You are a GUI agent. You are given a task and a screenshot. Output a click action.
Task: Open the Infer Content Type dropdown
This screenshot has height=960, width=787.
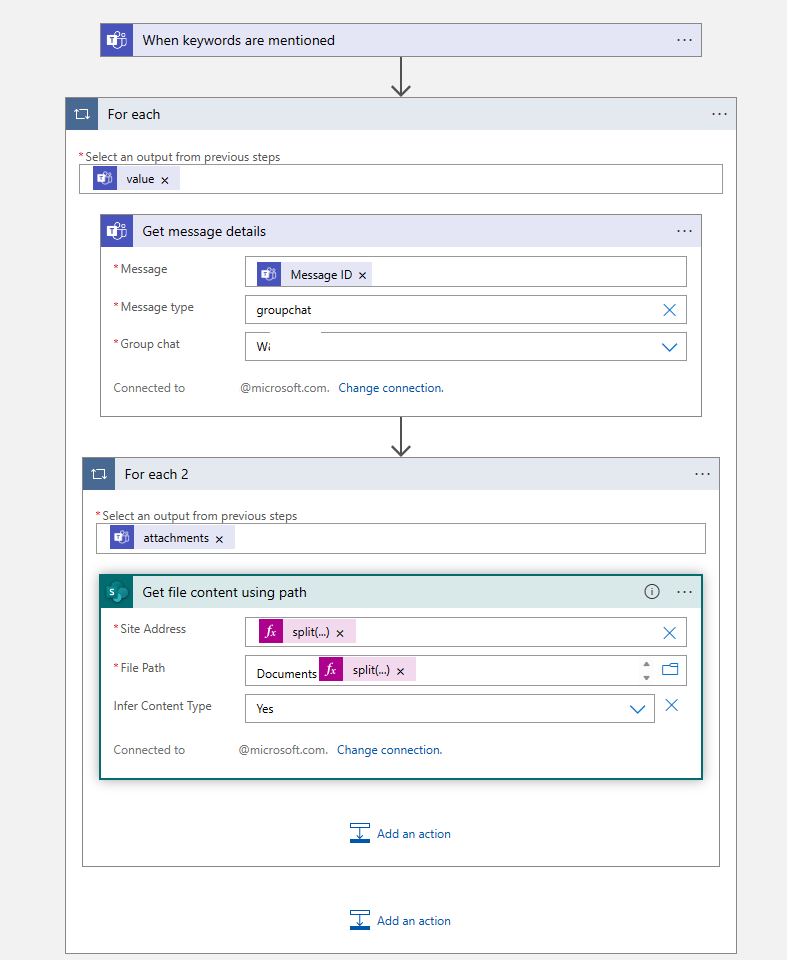pyautogui.click(x=638, y=706)
